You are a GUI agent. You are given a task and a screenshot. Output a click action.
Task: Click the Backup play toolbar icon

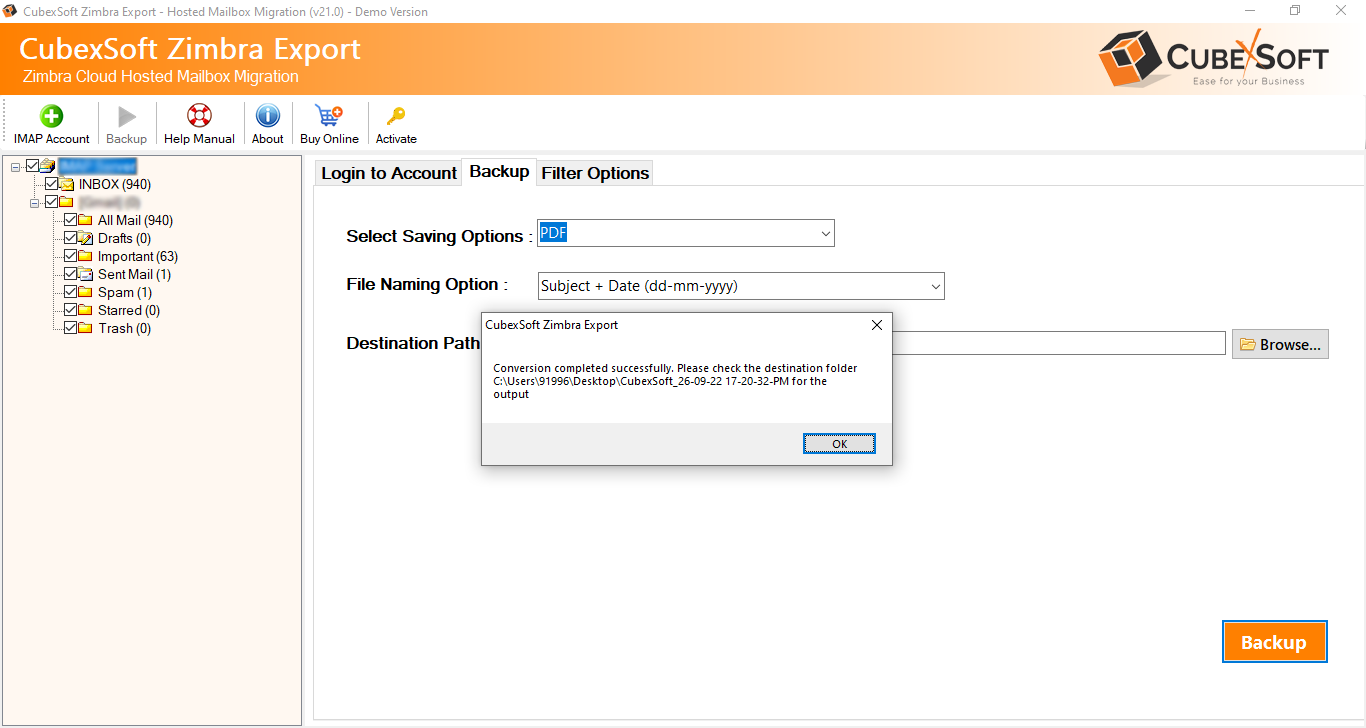126,116
